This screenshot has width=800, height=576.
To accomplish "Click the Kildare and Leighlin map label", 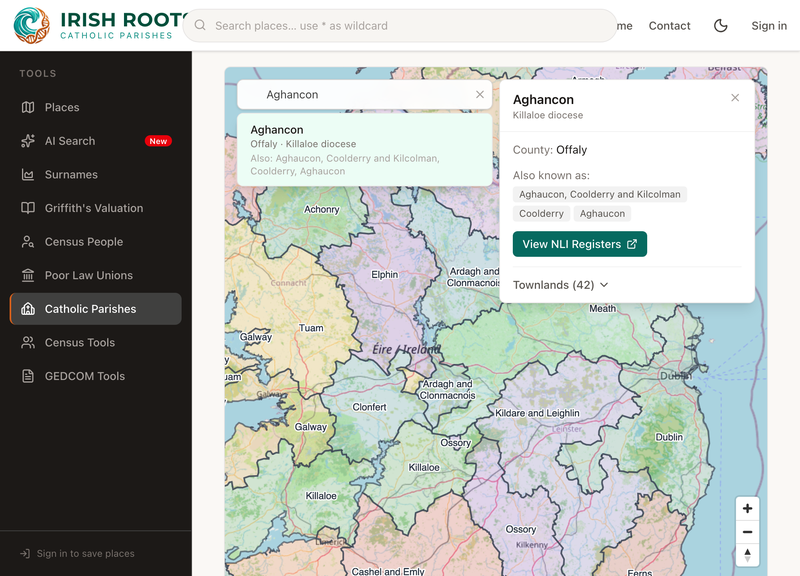I will 537,413.
